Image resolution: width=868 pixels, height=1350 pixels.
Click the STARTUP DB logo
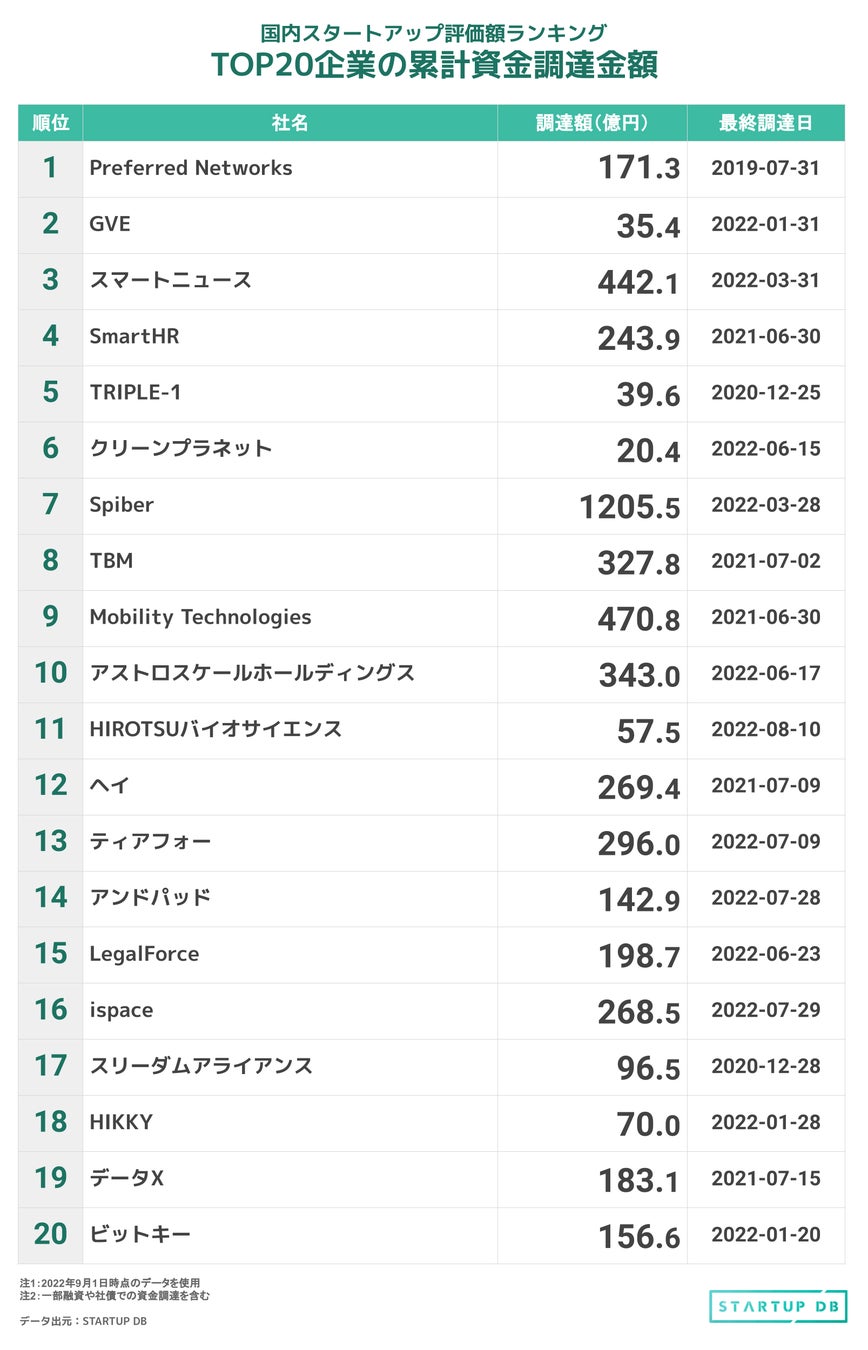pos(777,1306)
